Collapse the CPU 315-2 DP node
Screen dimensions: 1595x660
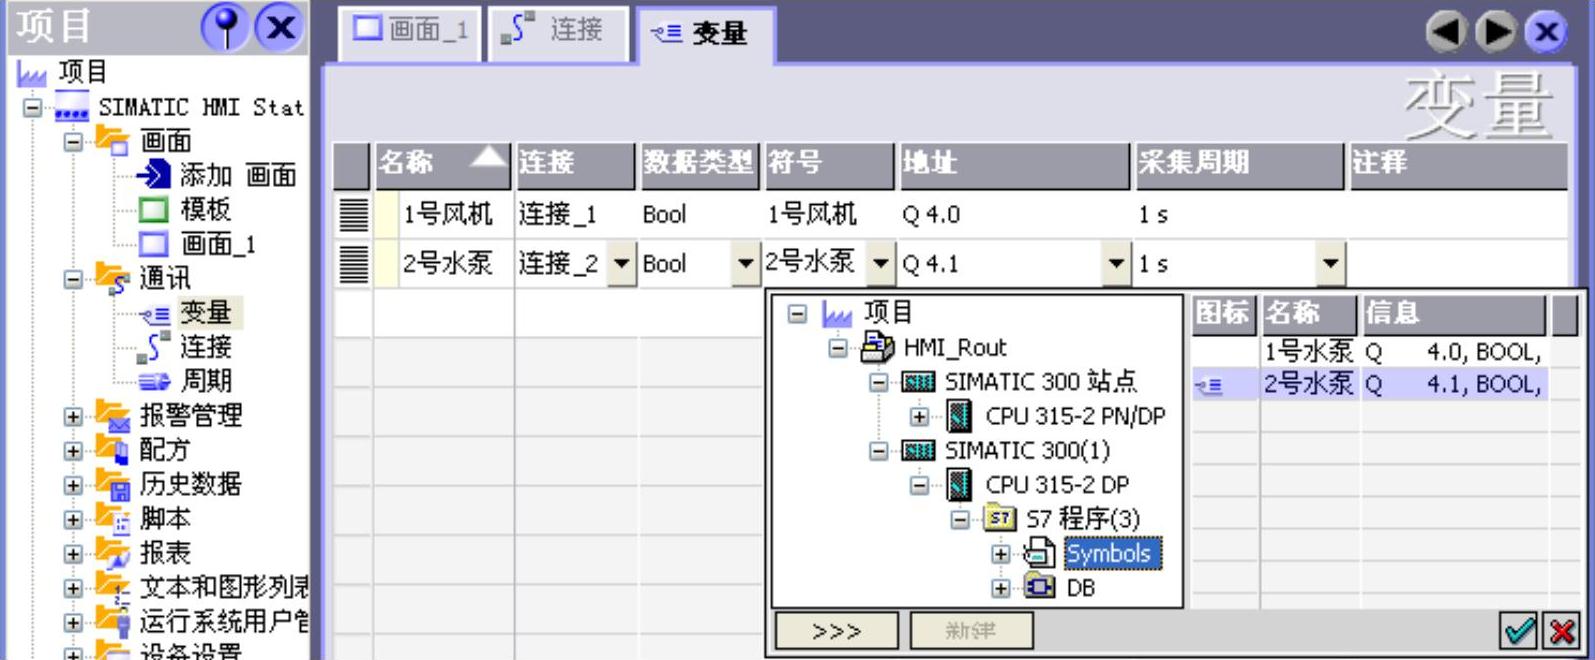tap(919, 486)
